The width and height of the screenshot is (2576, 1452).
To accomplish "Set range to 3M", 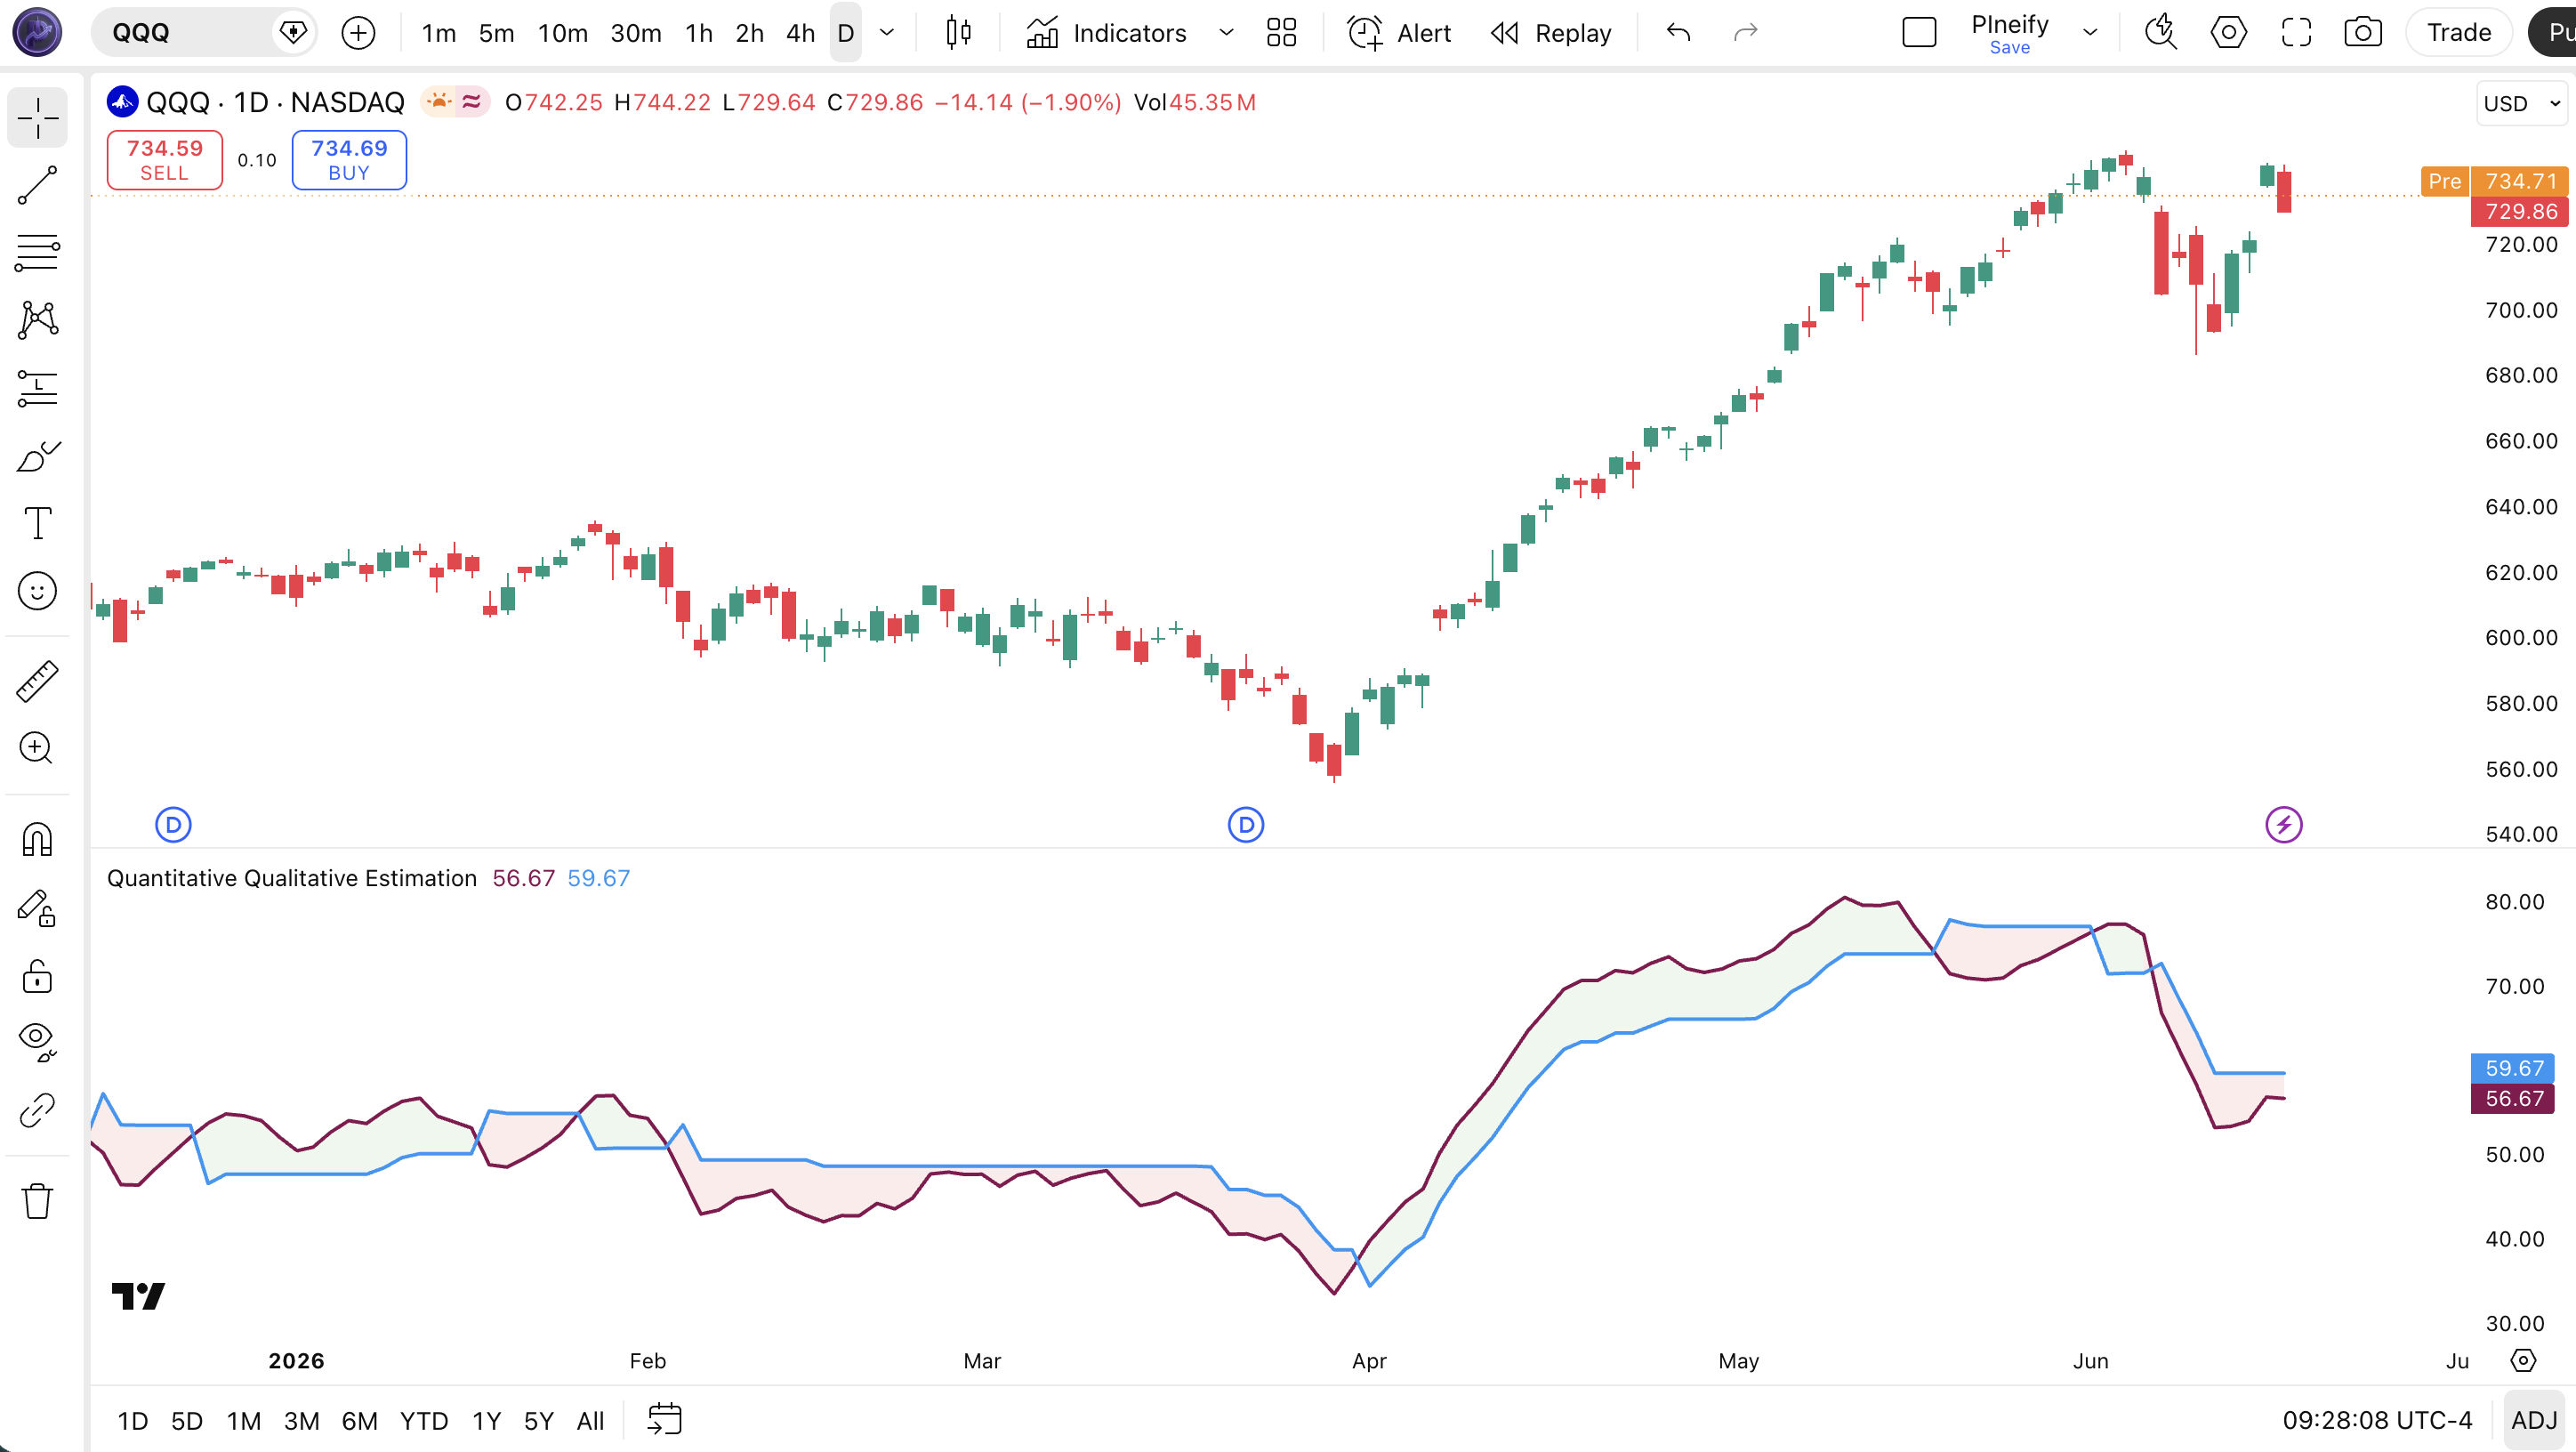I will tap(302, 1420).
